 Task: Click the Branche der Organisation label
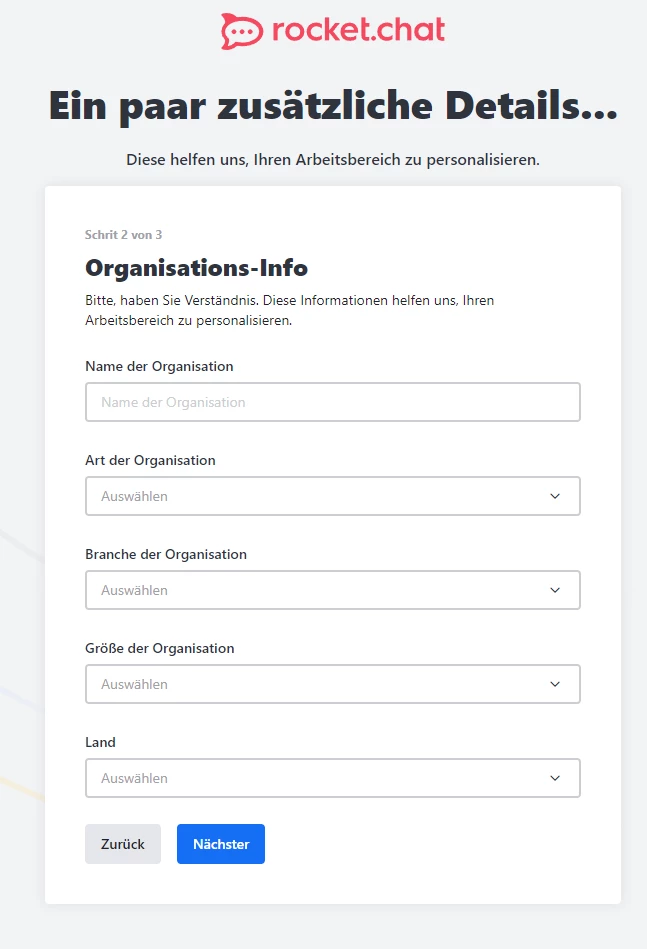(x=166, y=554)
